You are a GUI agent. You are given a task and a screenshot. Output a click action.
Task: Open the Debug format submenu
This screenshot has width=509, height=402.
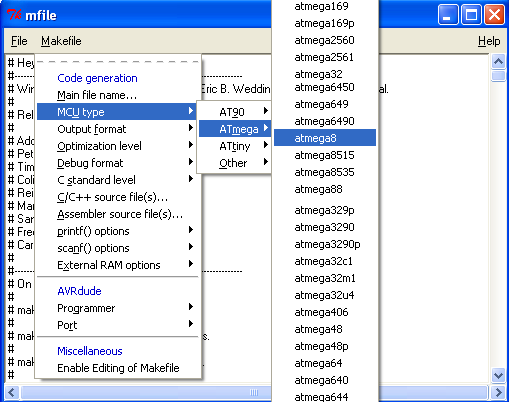[x=118, y=163]
